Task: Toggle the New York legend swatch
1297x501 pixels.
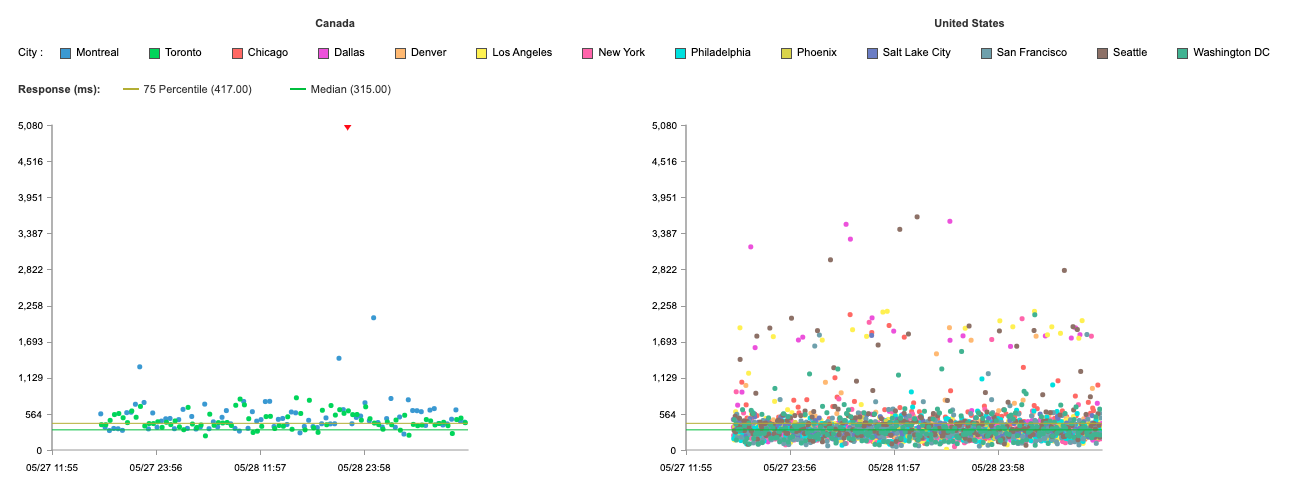Action: pos(587,53)
